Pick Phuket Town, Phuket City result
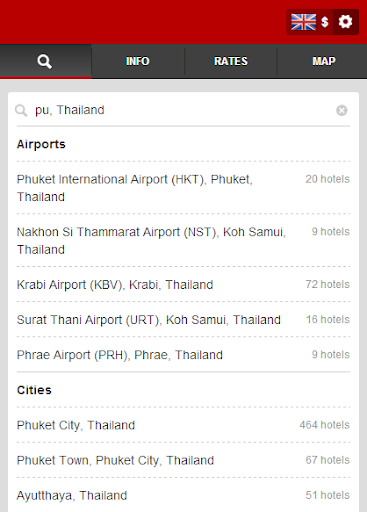Screen dimensions: 367x512 point(183,460)
